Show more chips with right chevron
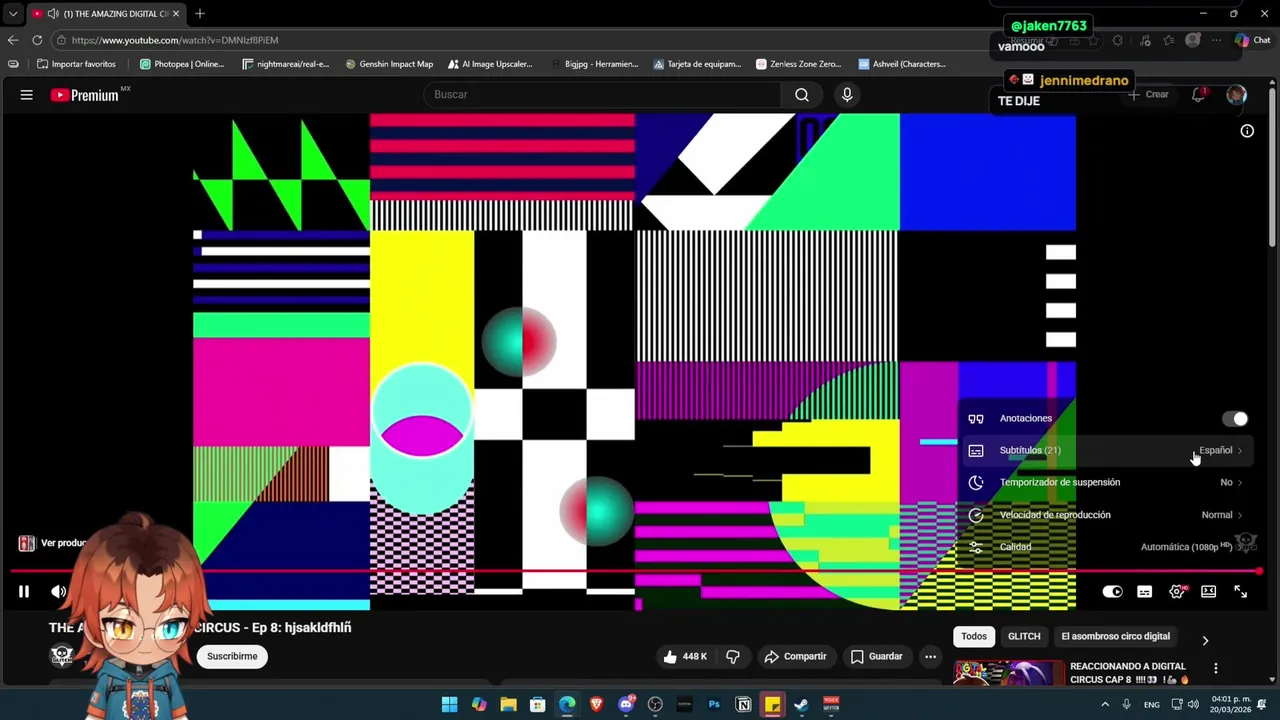 (1205, 640)
